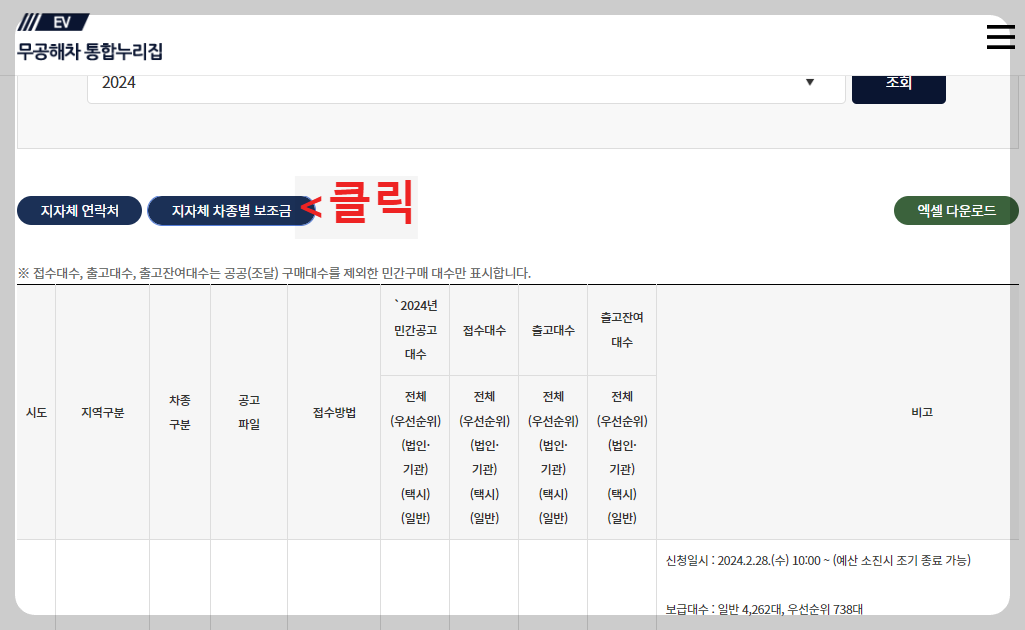Click the 접수대수 column heading
Image resolution: width=1025 pixels, height=630 pixels.
[x=483, y=328]
